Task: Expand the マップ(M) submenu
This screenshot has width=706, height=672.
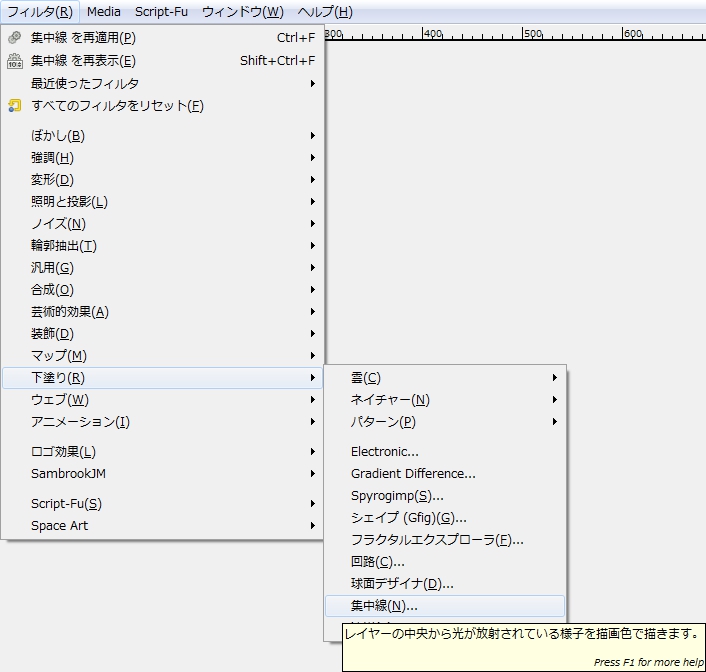Action: click(162, 356)
